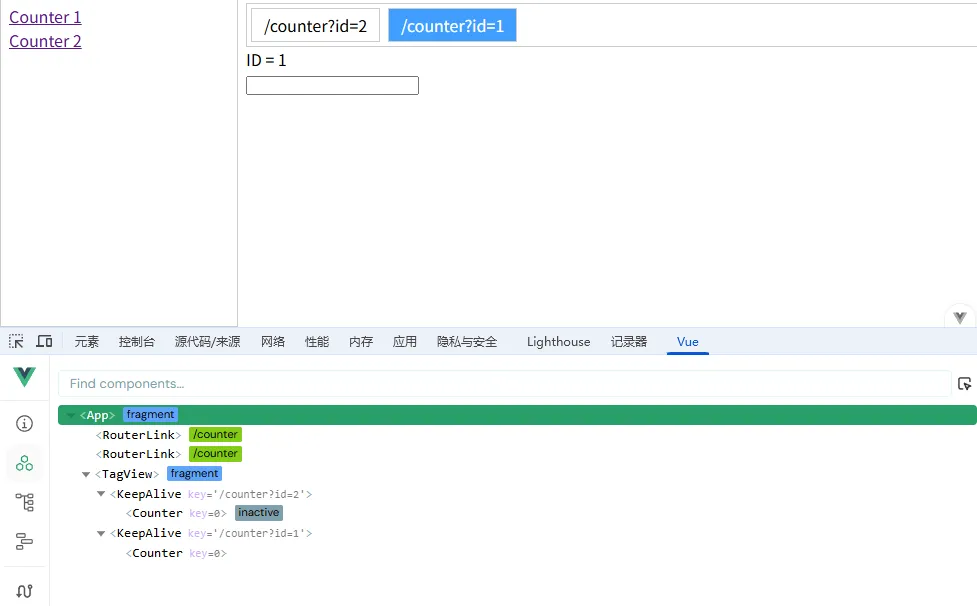Image resolution: width=977 pixels, height=606 pixels.
Task: Select the active Counter under id=1
Action: click(x=517, y=553)
